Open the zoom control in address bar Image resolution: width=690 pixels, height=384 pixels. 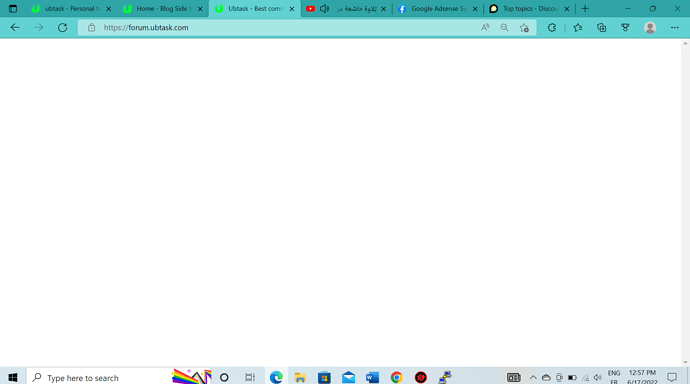click(x=504, y=27)
